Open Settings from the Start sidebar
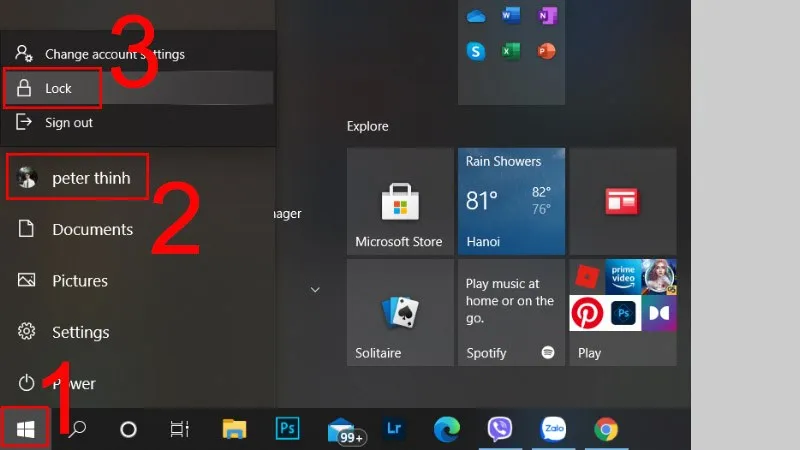The width and height of the screenshot is (800, 450). tap(80, 332)
